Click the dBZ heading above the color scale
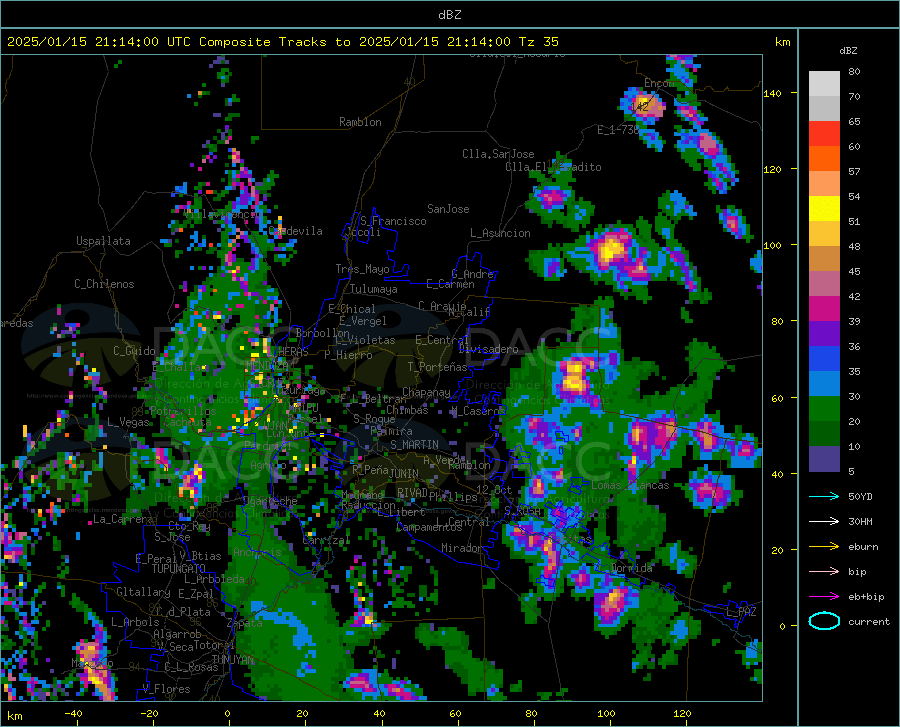Image resolution: width=900 pixels, height=727 pixels. pos(848,50)
